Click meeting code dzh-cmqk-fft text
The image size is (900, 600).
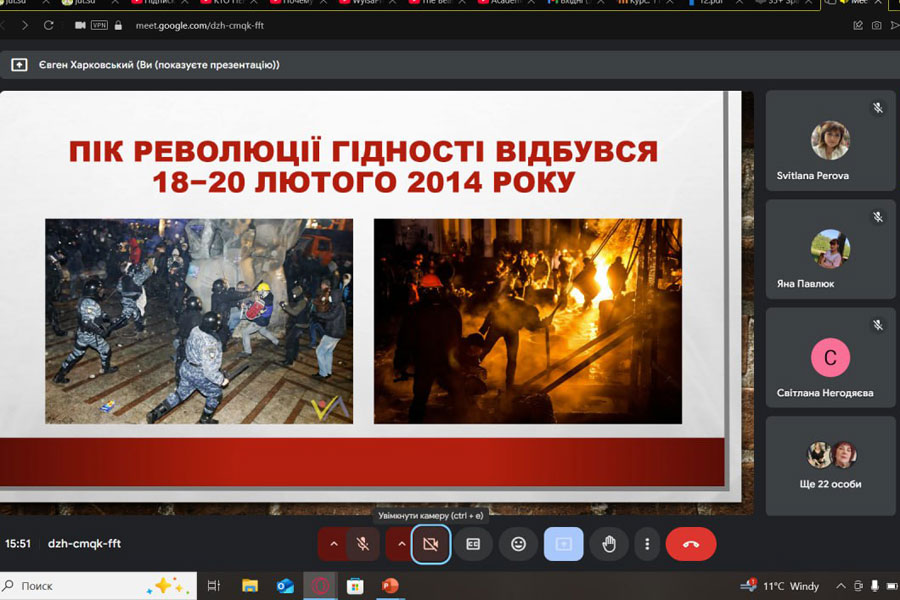click(84, 543)
